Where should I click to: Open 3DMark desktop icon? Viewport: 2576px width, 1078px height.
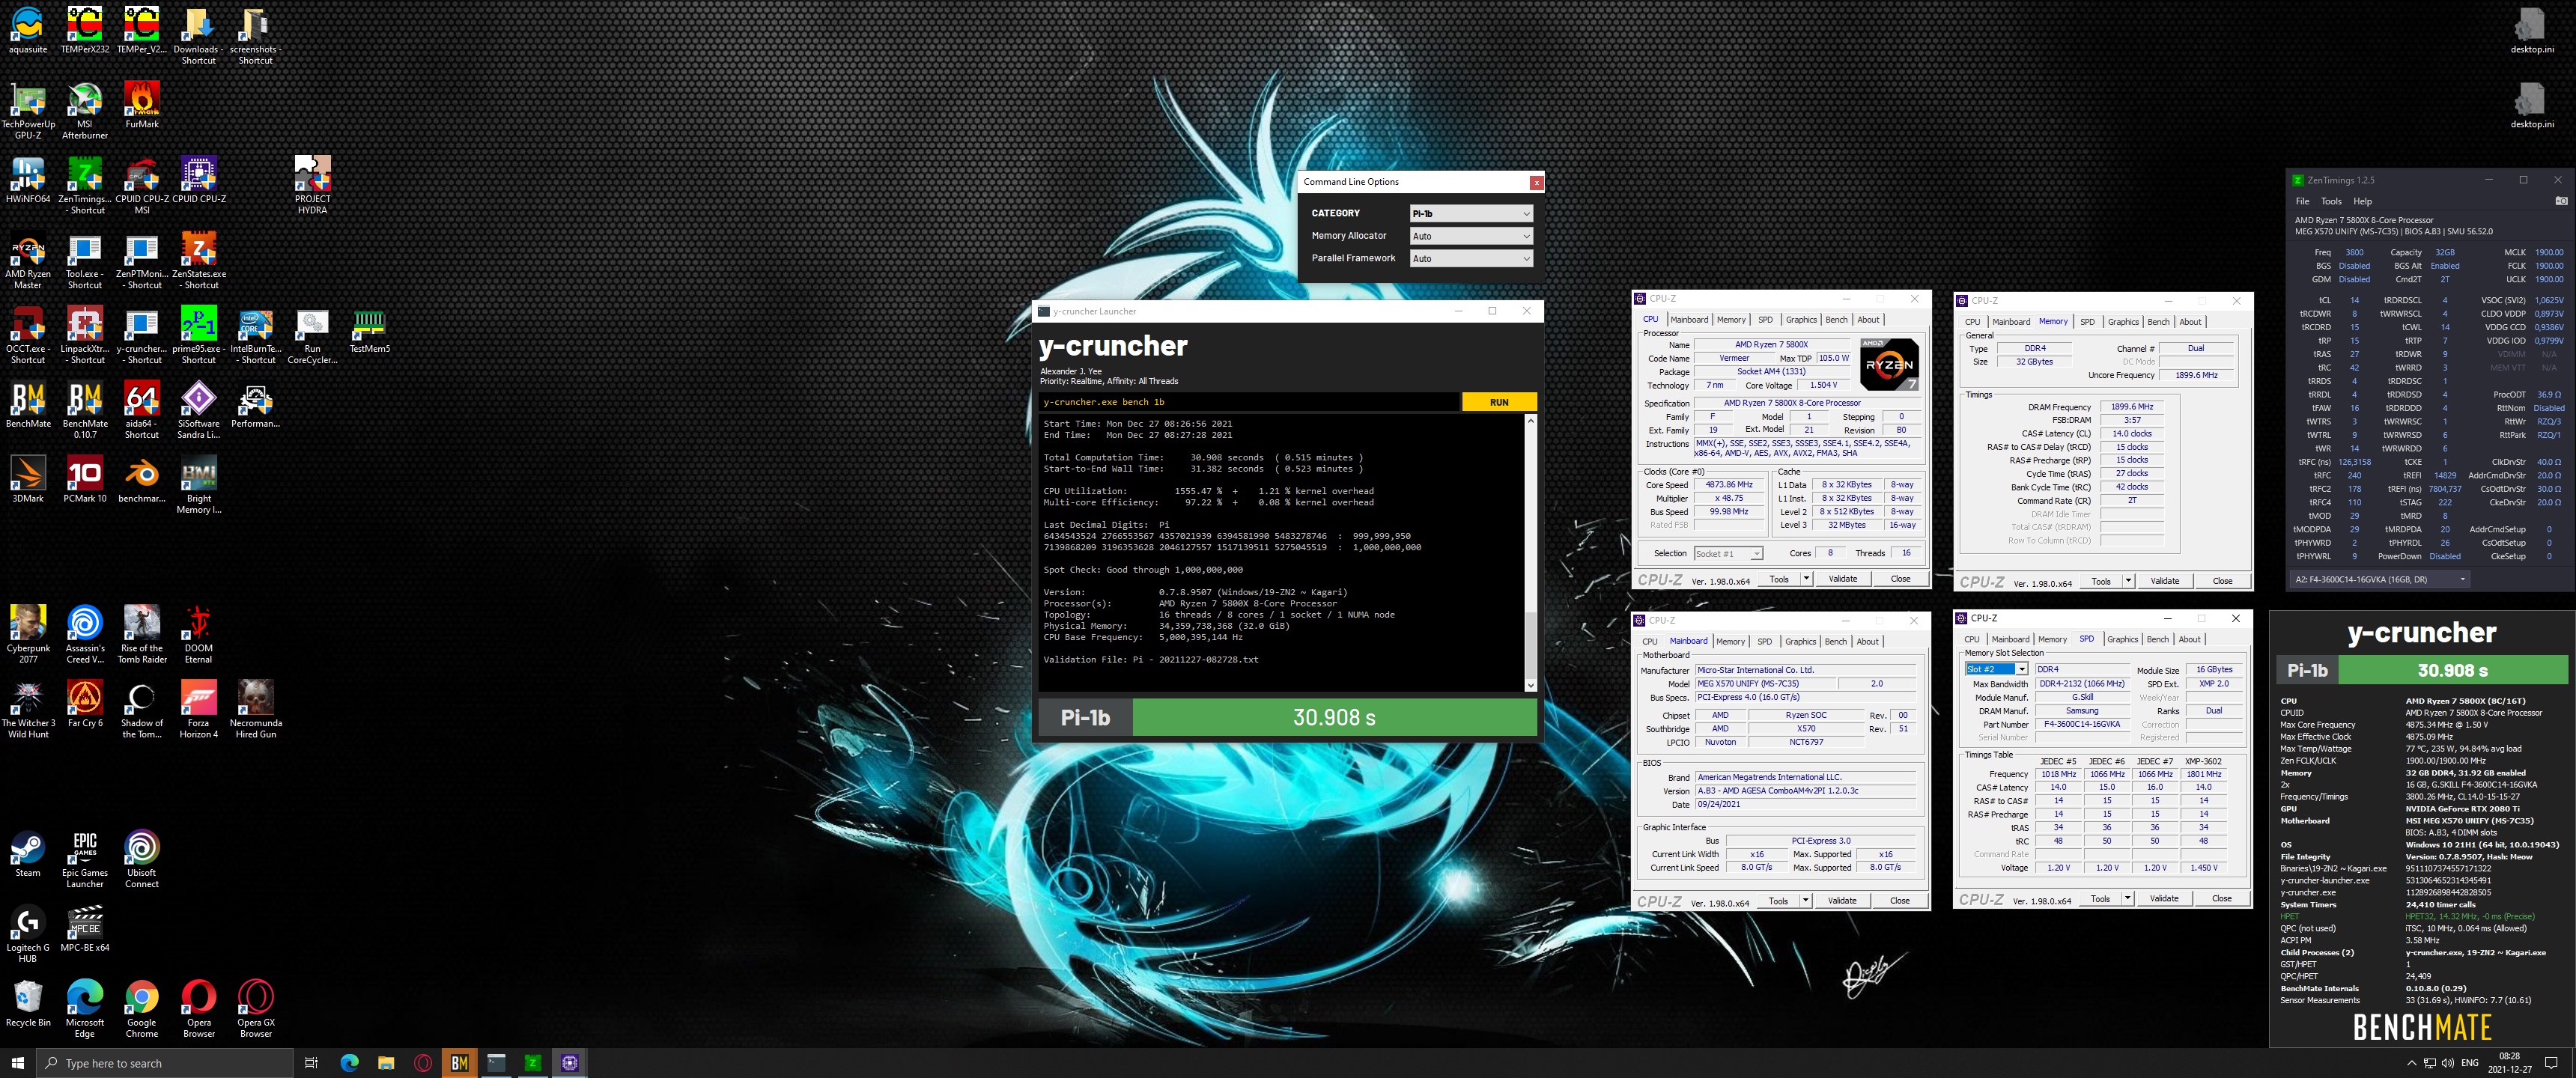point(28,479)
